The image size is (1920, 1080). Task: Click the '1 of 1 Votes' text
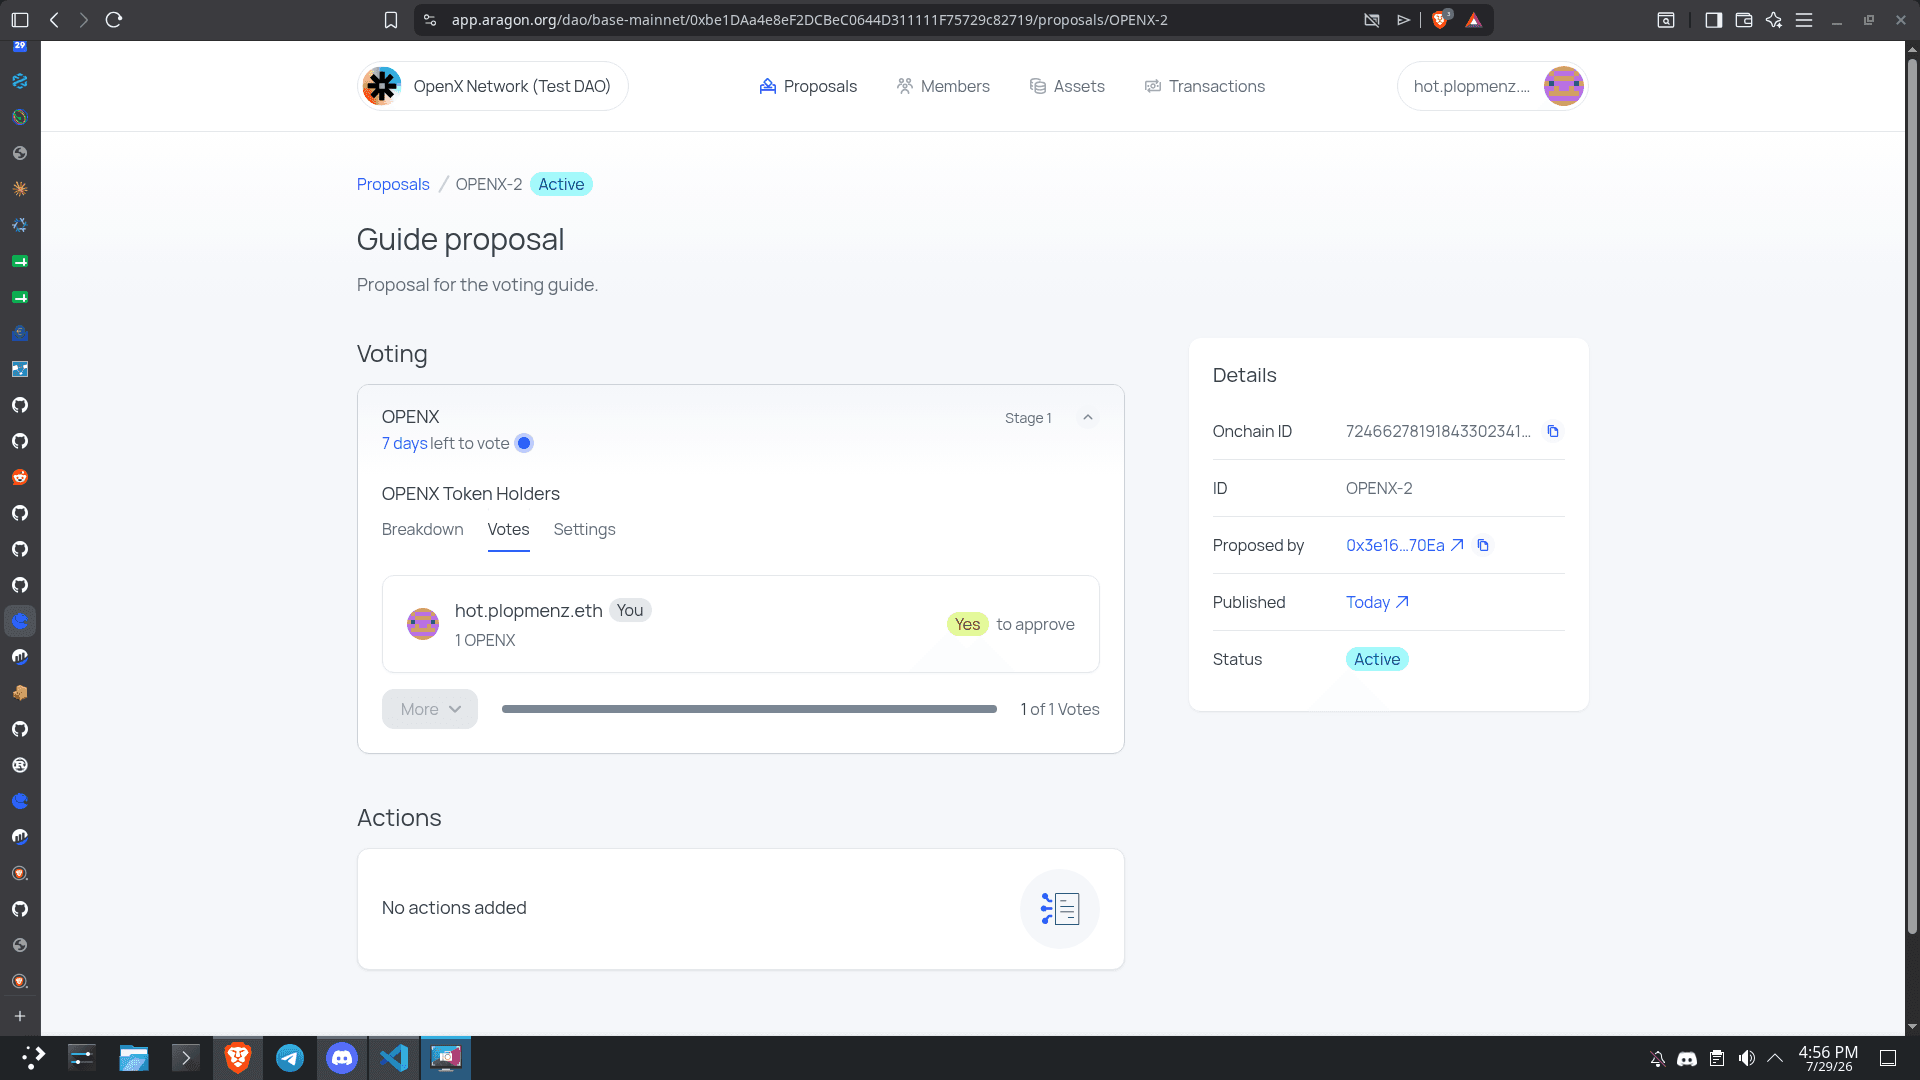[x=1060, y=709]
